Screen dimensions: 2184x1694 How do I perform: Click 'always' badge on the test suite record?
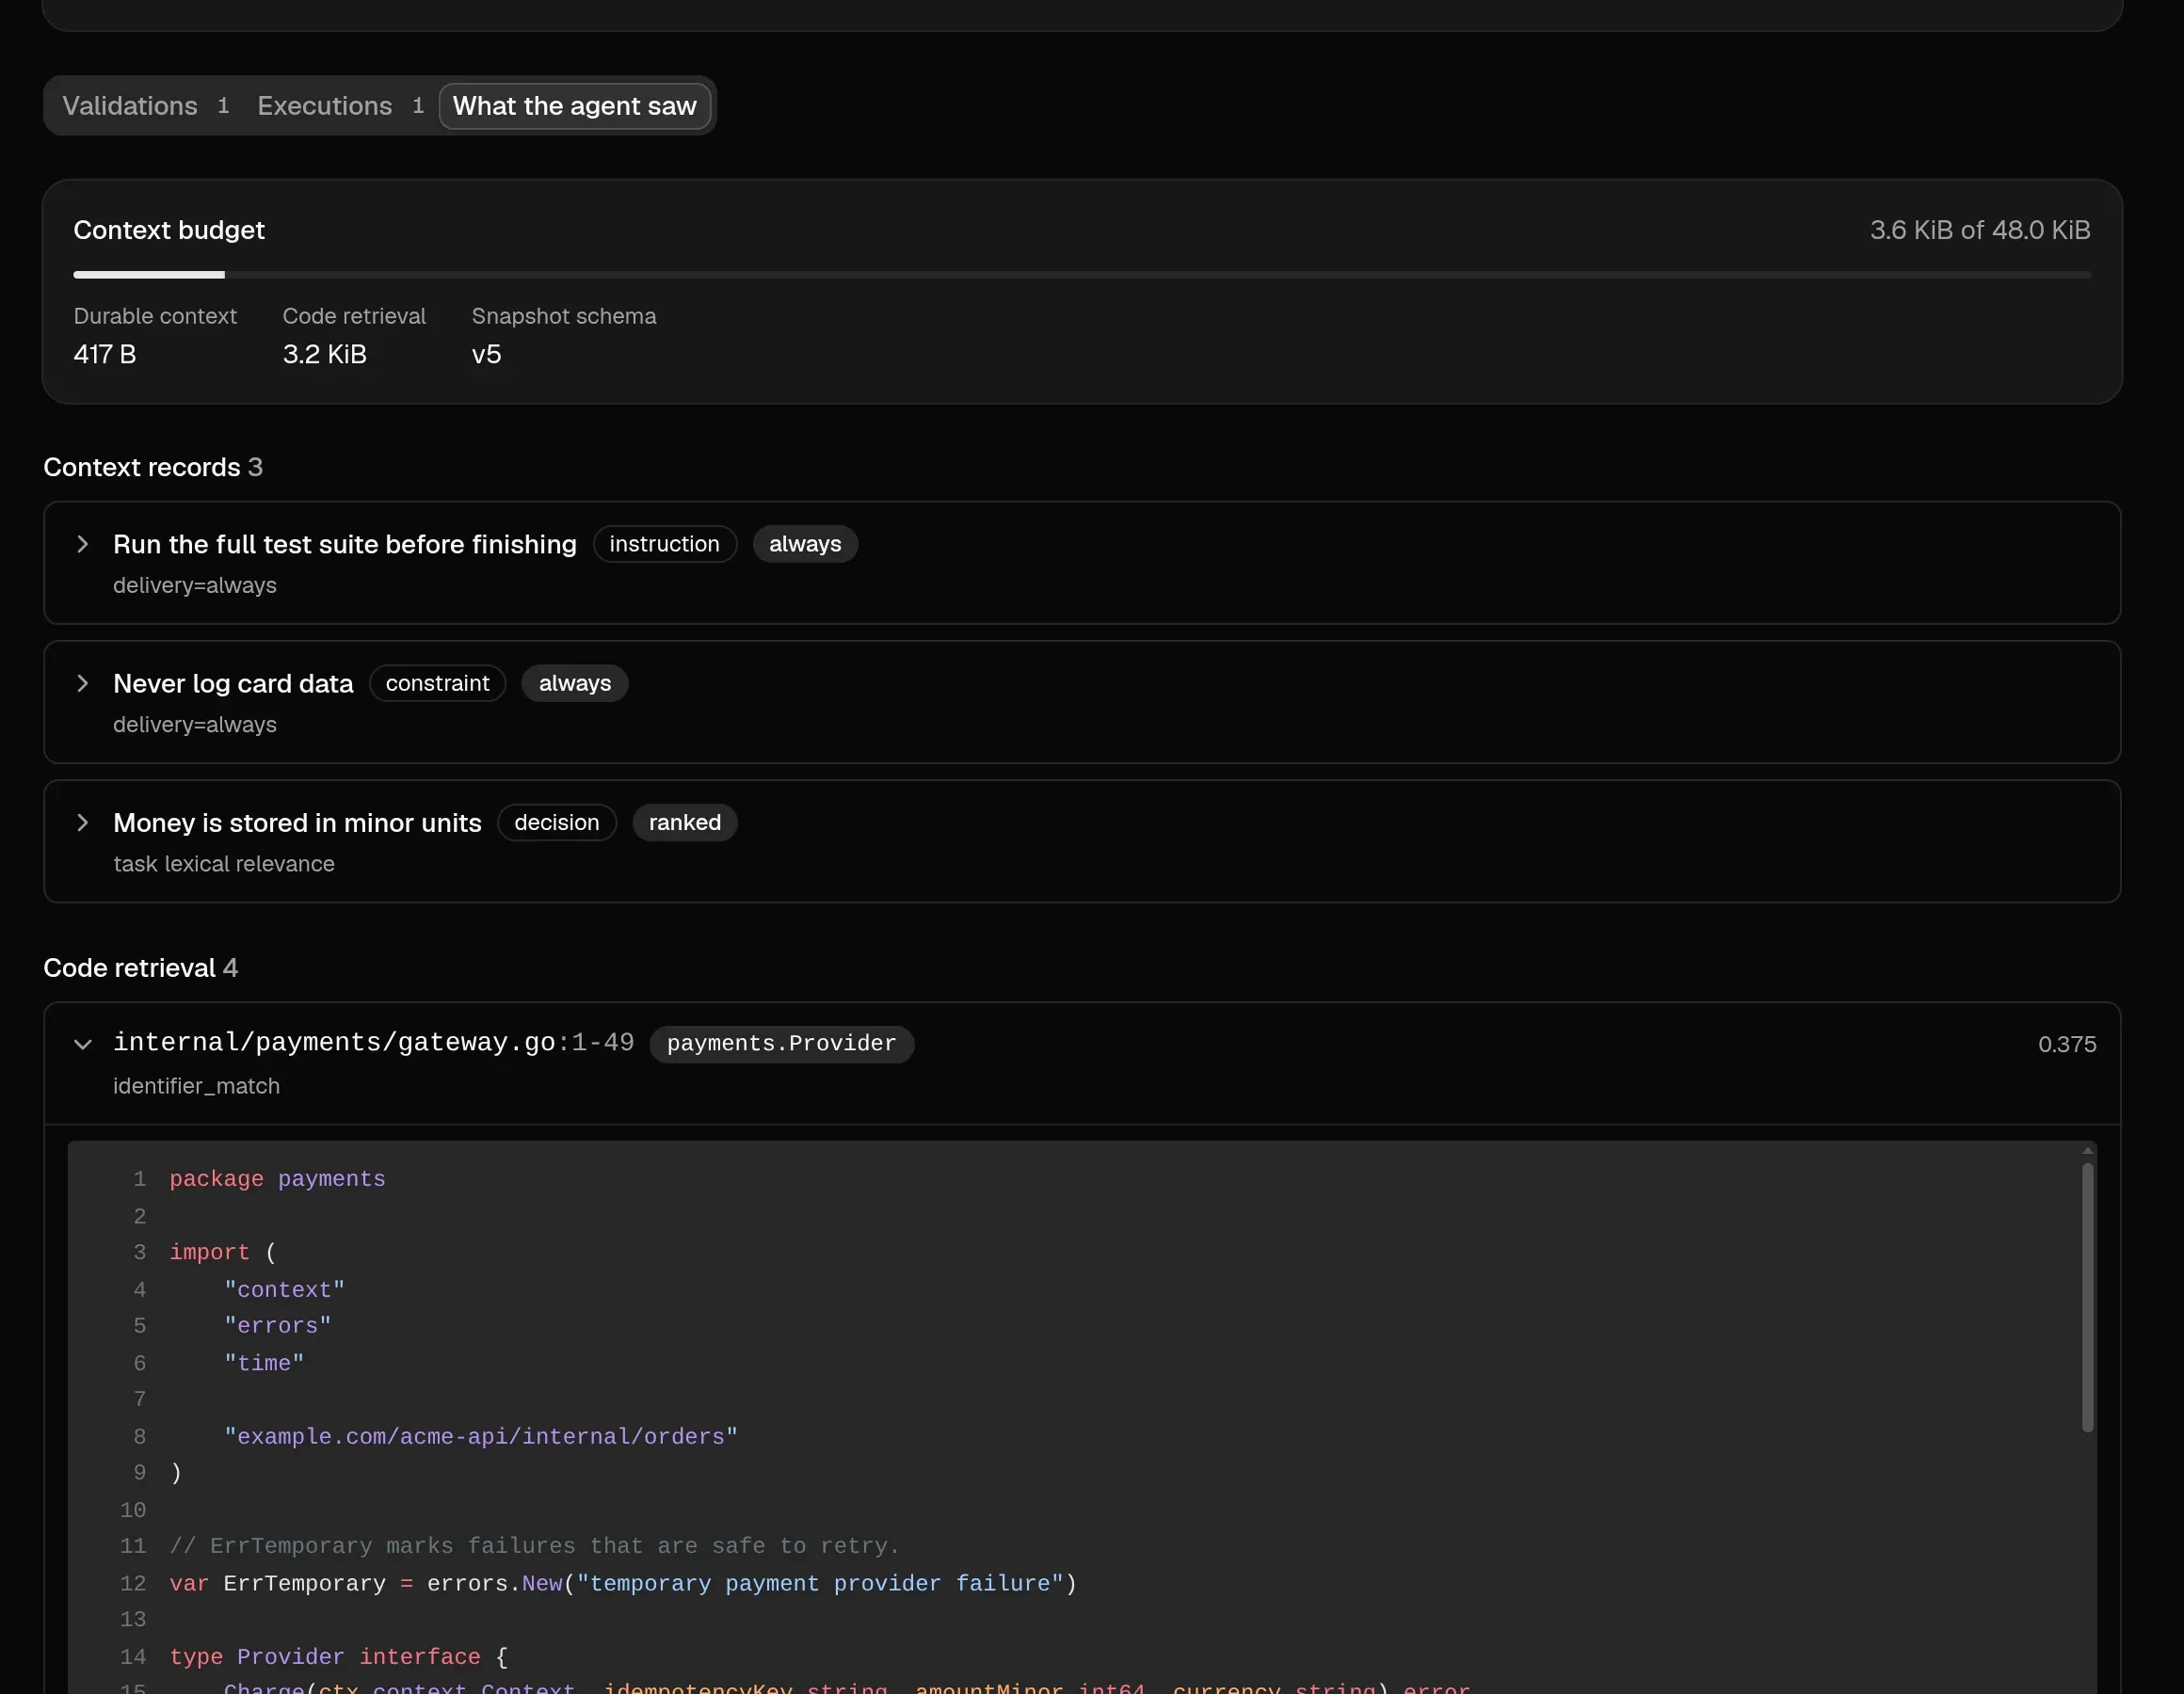[805, 544]
